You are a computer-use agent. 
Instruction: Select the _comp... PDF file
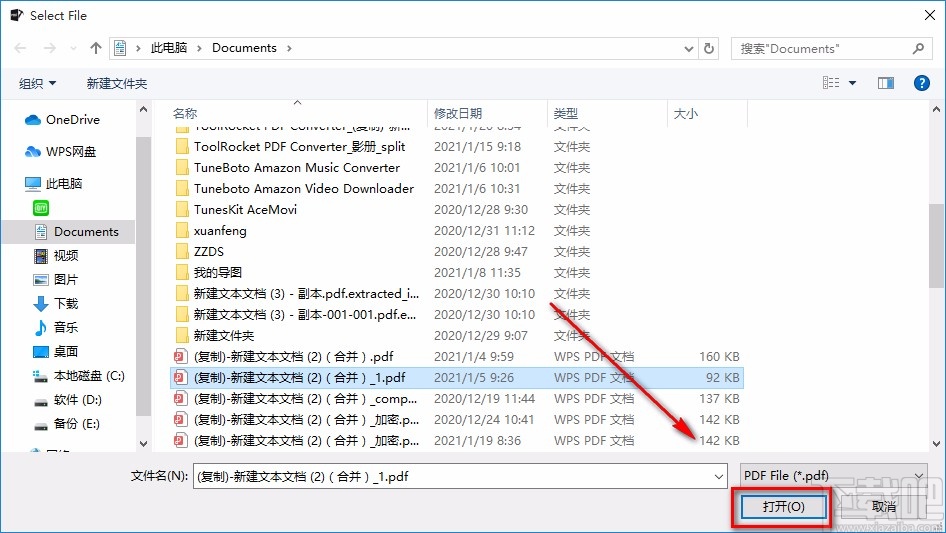click(x=457, y=399)
